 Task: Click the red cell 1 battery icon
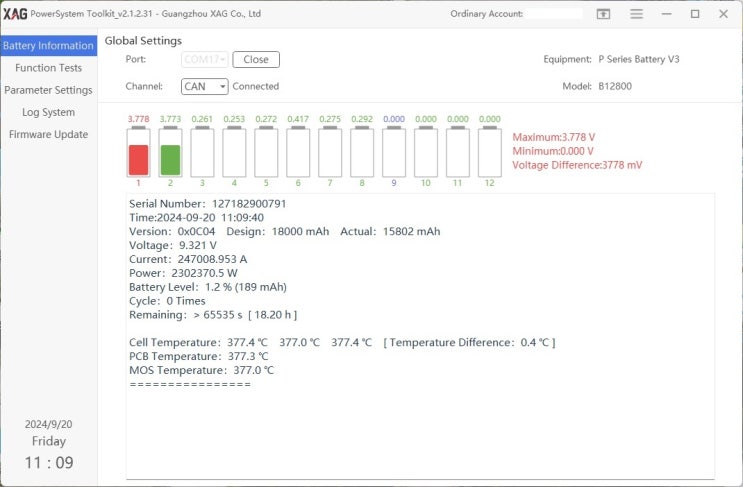pyautogui.click(x=139, y=153)
